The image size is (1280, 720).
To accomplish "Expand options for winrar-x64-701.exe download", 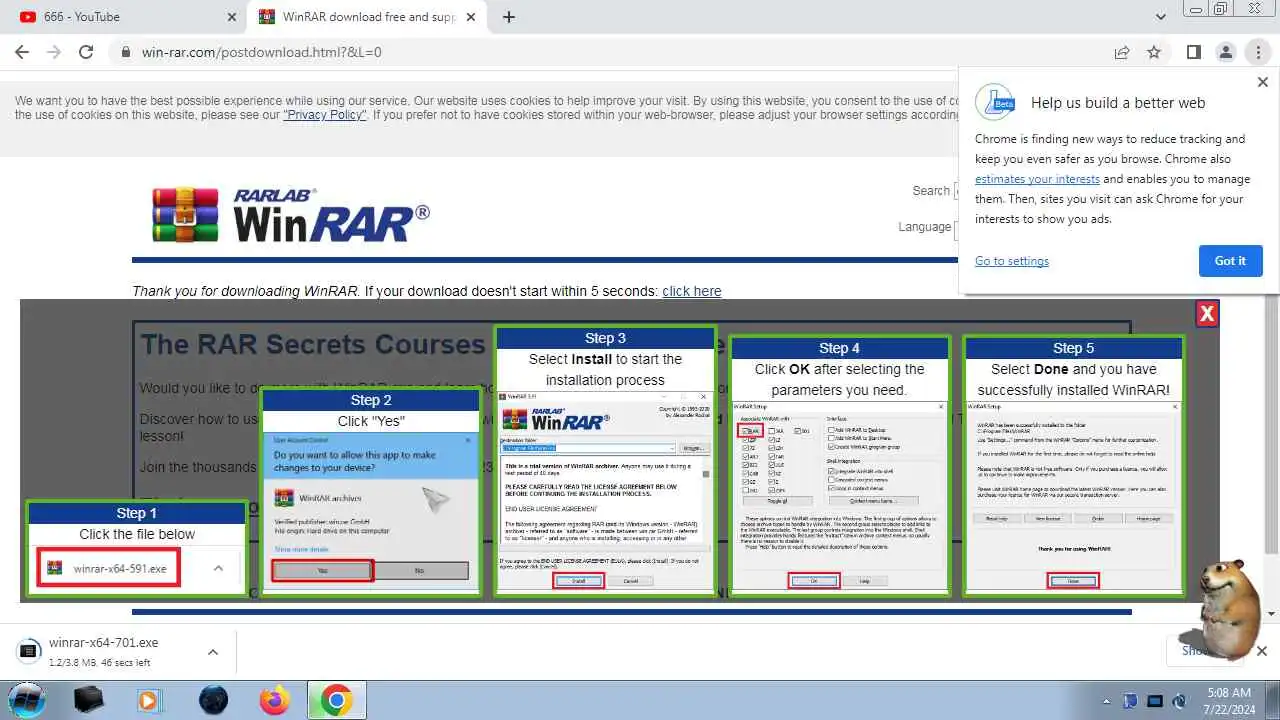I will coord(213,652).
